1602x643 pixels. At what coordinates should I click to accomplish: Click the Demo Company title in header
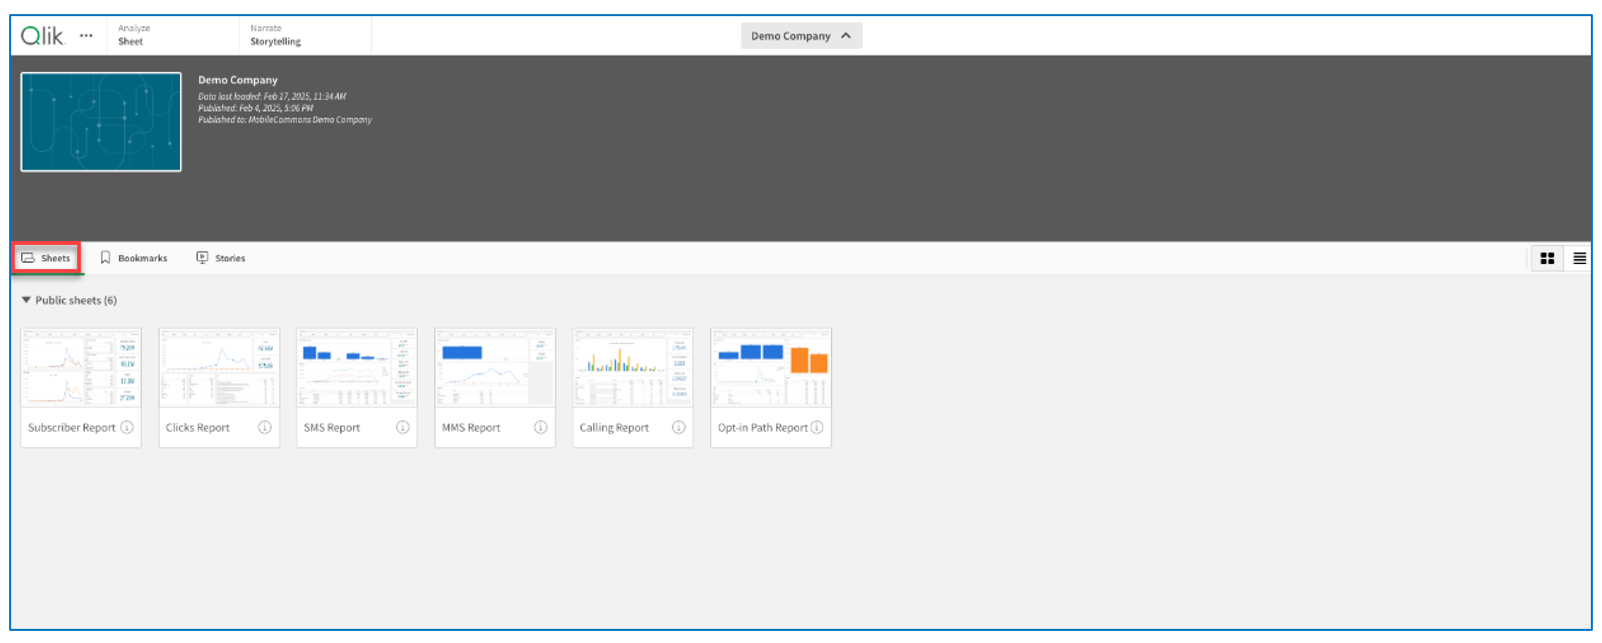238,80
